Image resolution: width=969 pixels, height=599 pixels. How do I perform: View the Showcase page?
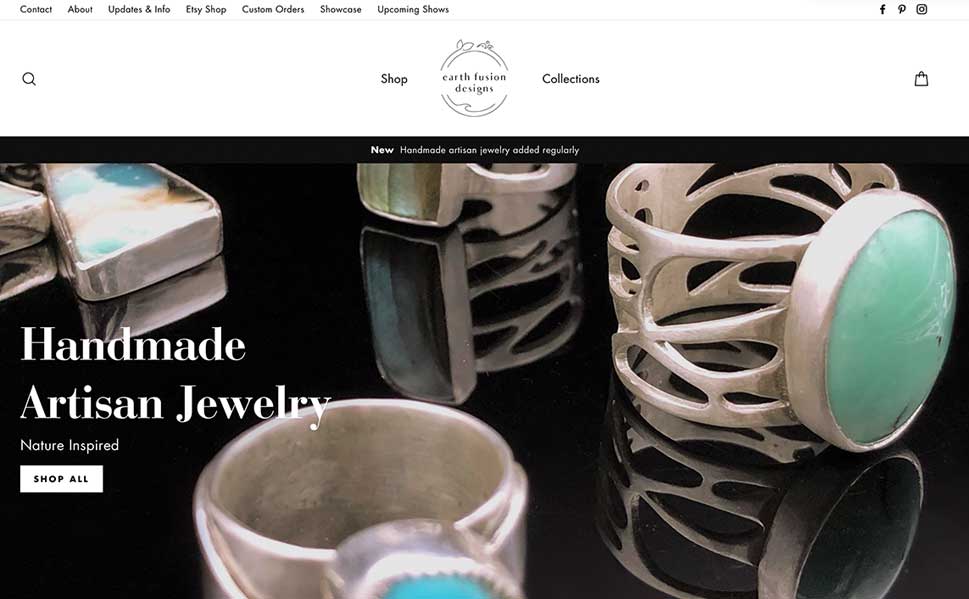click(x=341, y=9)
